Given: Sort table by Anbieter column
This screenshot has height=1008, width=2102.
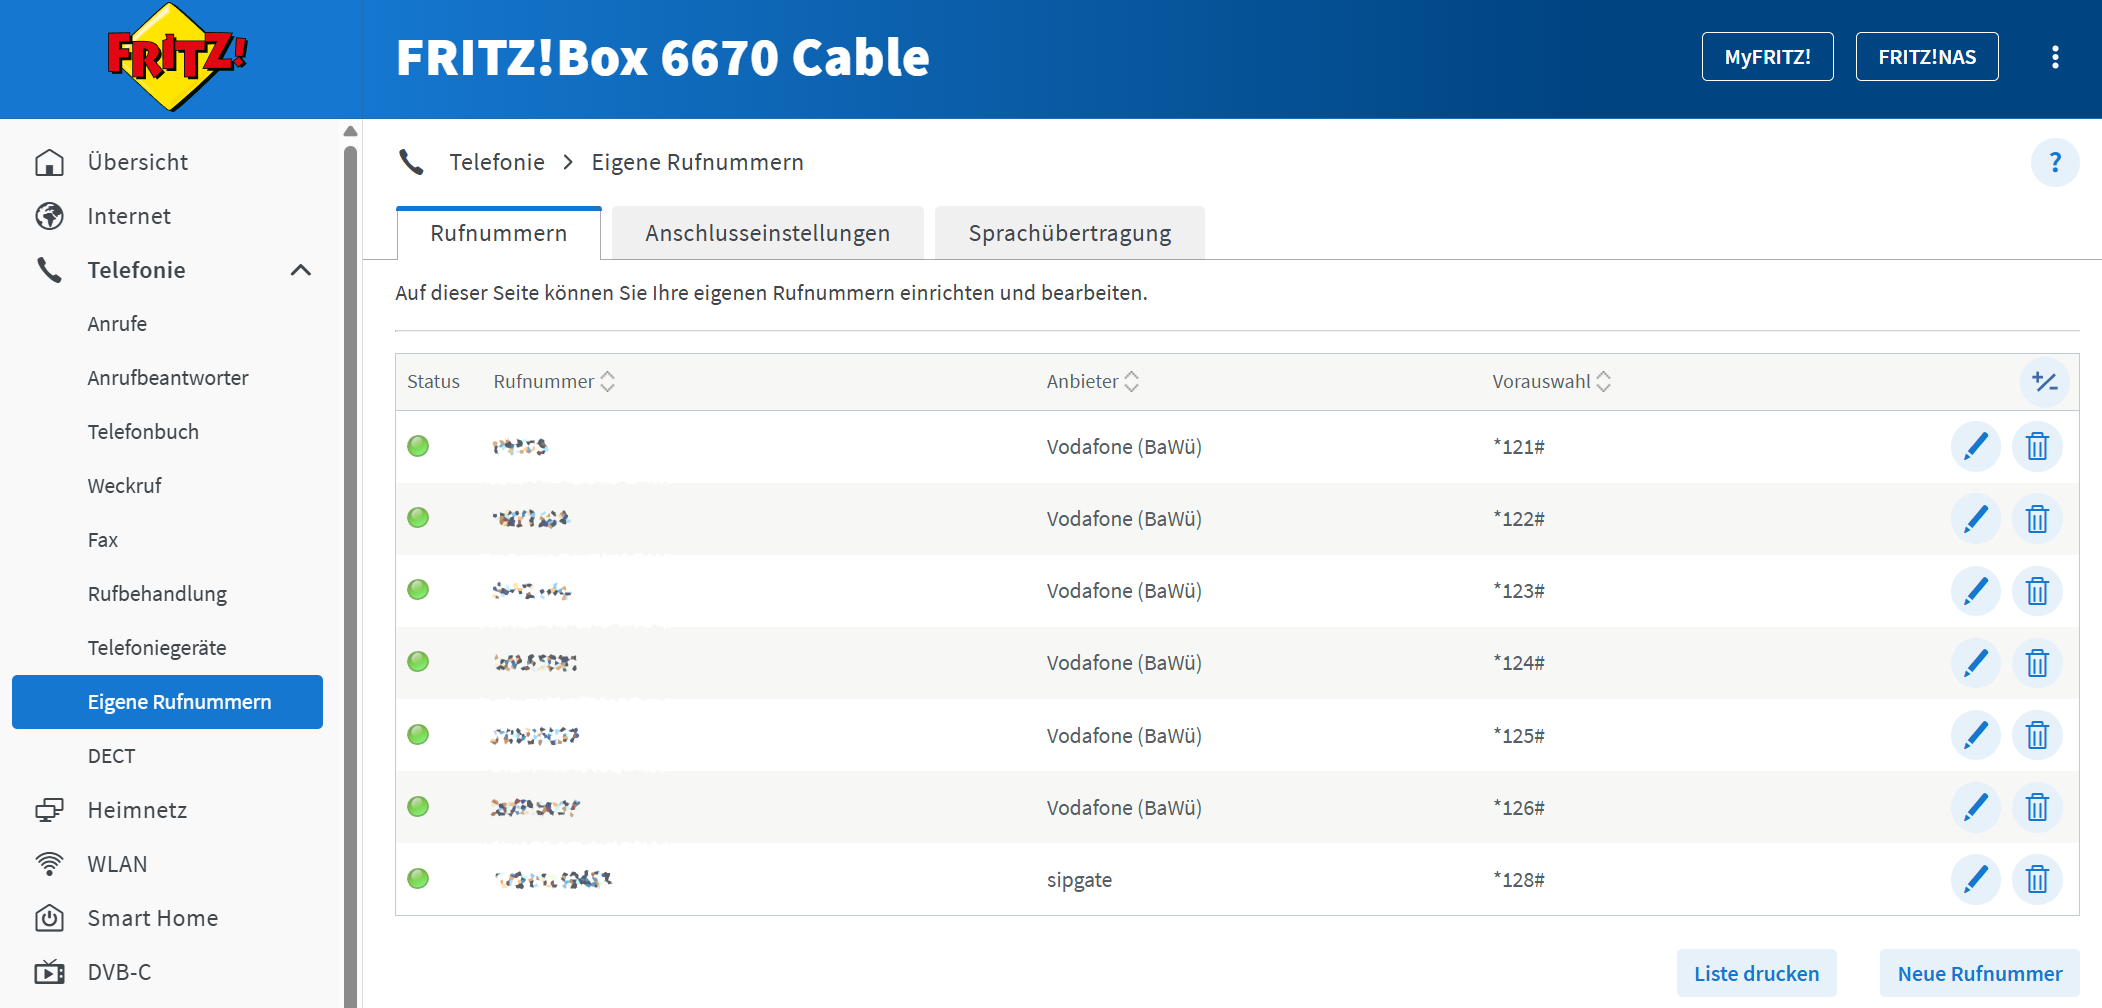Looking at the screenshot, I should [x=1131, y=382].
